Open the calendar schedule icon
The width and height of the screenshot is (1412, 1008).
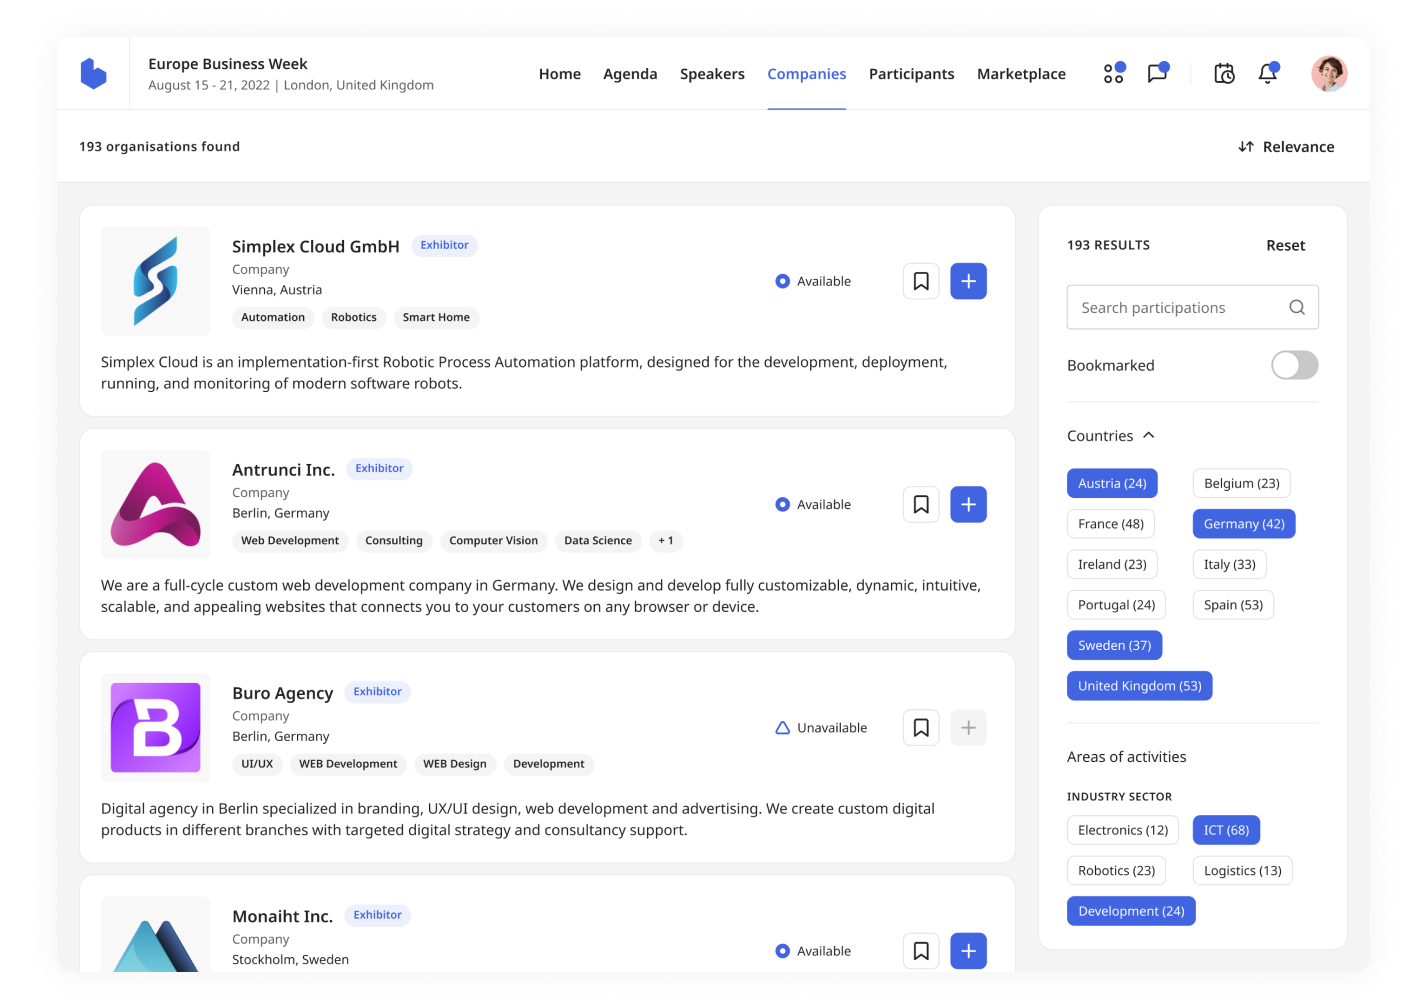pyautogui.click(x=1224, y=73)
